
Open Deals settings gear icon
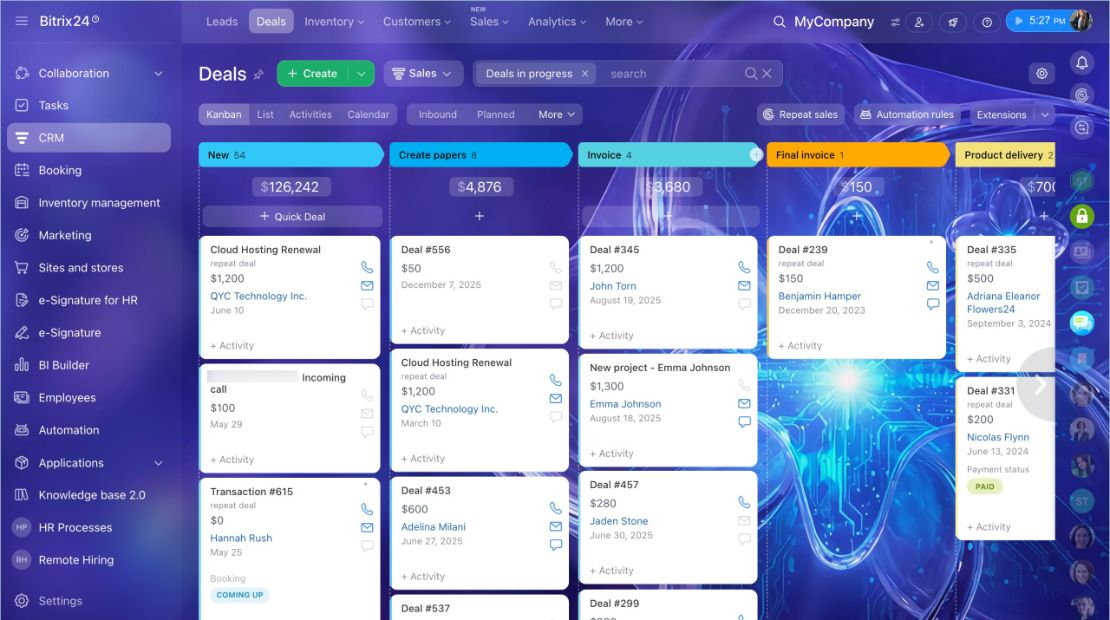tap(1041, 74)
